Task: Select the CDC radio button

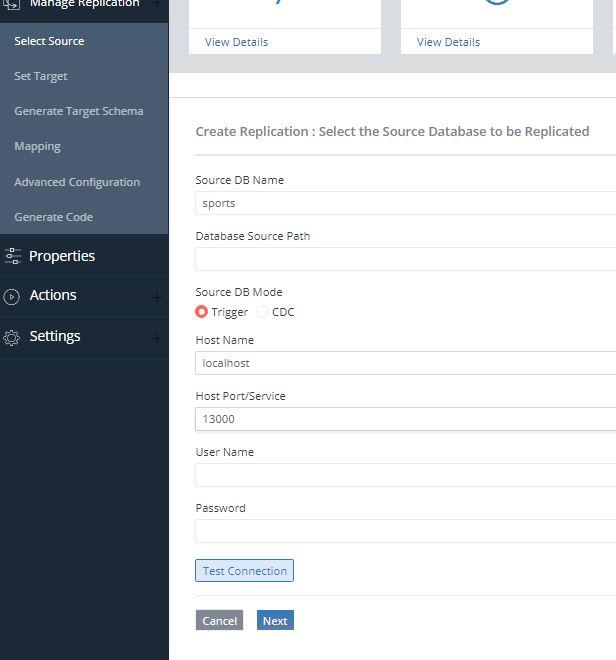Action: pos(262,312)
